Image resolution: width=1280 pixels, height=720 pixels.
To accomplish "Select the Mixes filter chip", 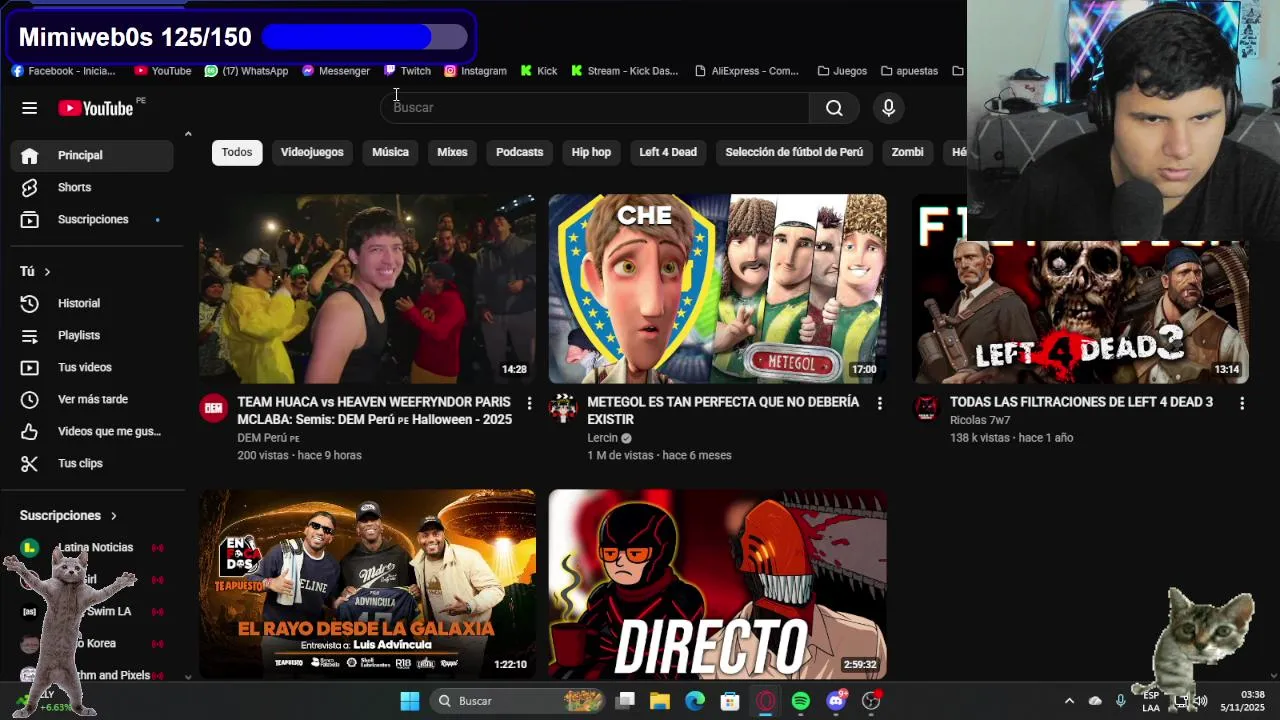I will (452, 152).
